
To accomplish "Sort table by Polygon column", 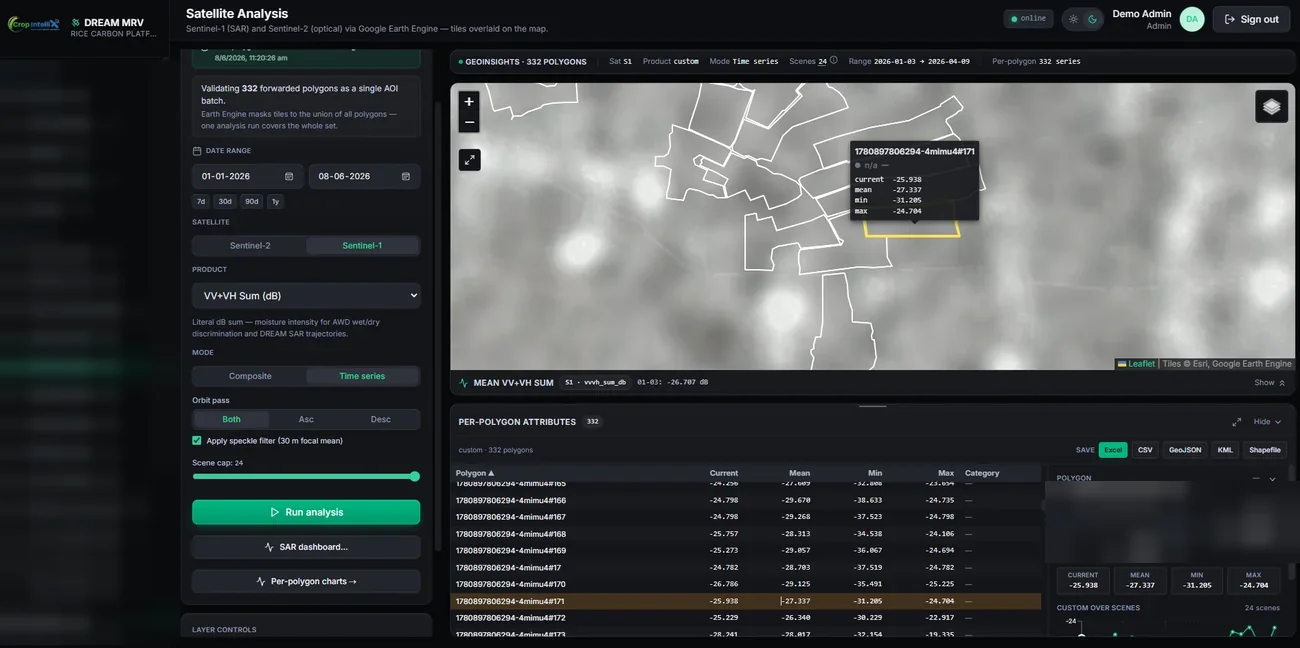I will click(475, 473).
